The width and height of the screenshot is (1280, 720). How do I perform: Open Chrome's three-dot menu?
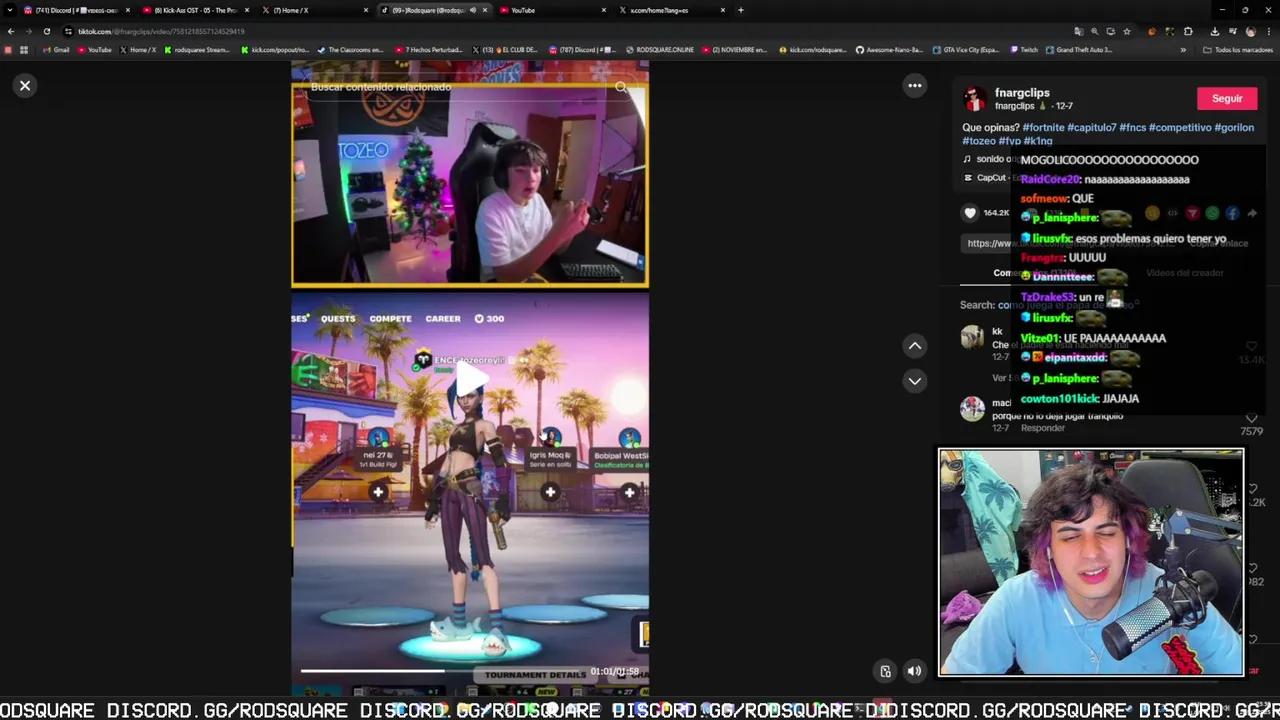1270,31
